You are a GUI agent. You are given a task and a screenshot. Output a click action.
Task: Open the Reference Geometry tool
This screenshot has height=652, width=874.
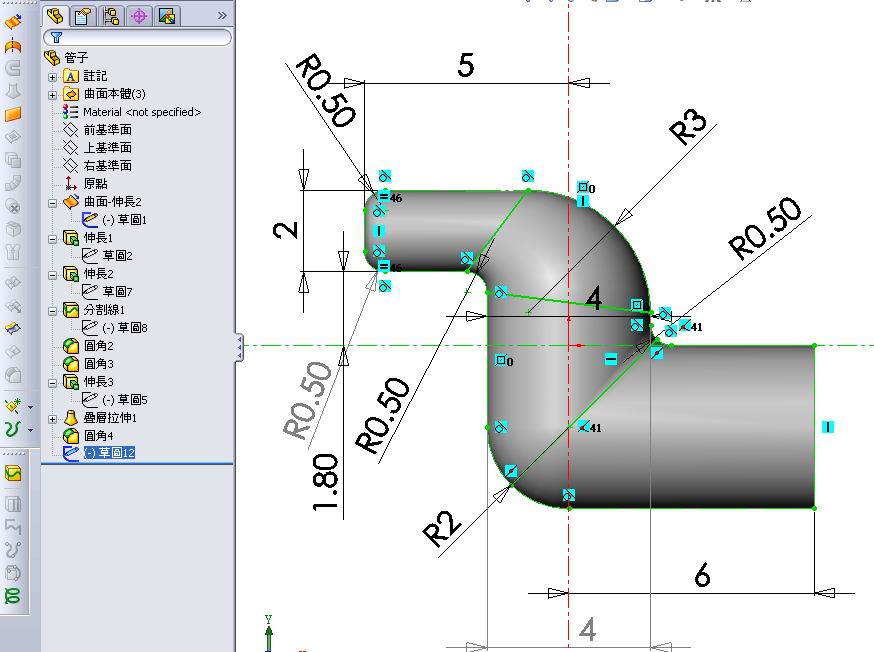[x=13, y=405]
